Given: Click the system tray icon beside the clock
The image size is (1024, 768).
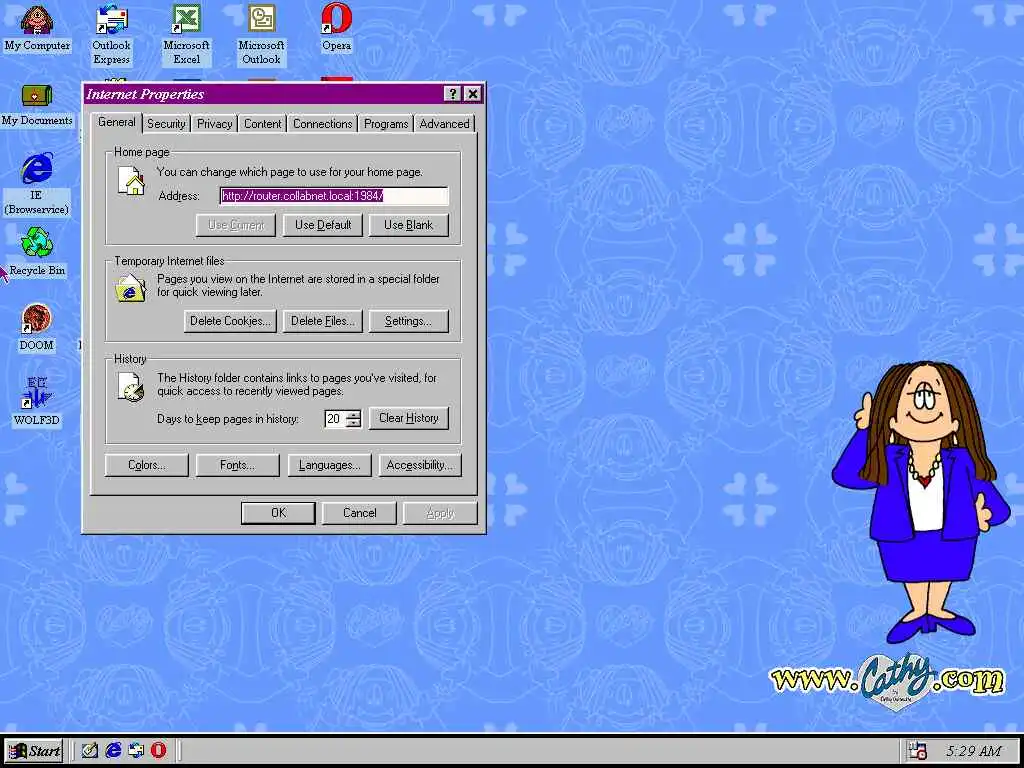Looking at the screenshot, I should point(918,751).
